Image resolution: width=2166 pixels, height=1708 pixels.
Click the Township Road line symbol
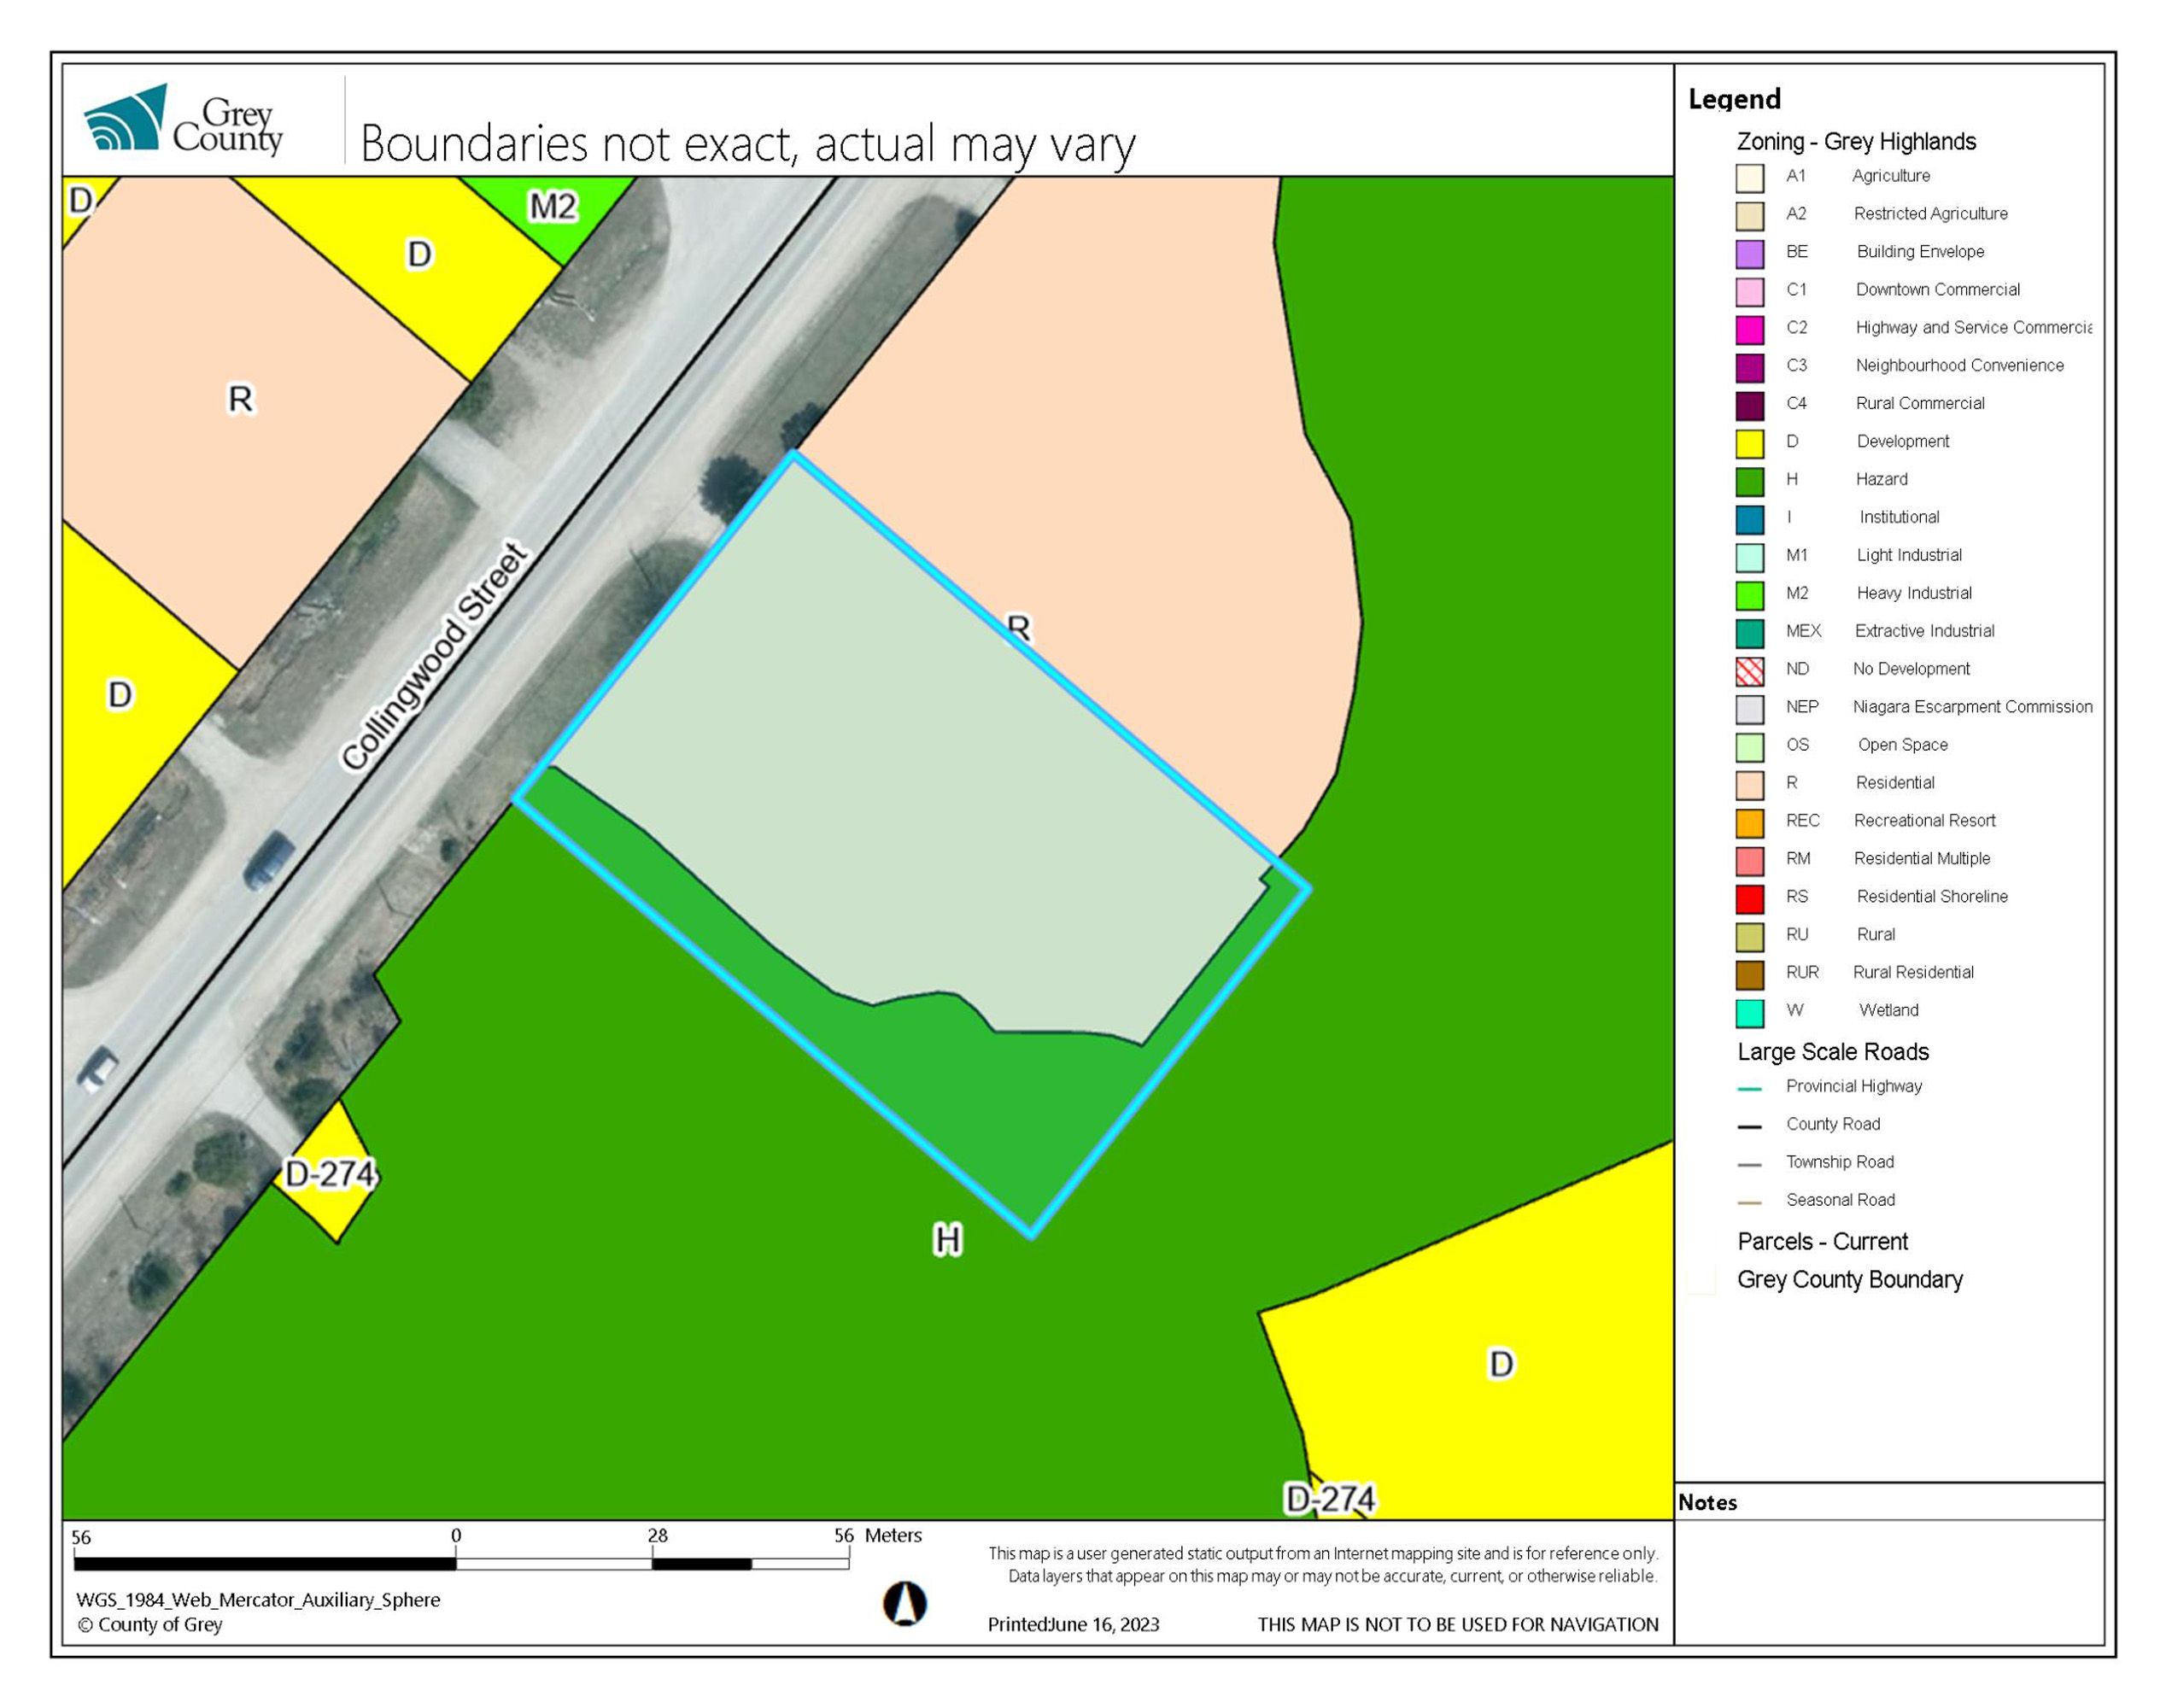point(1749,1164)
